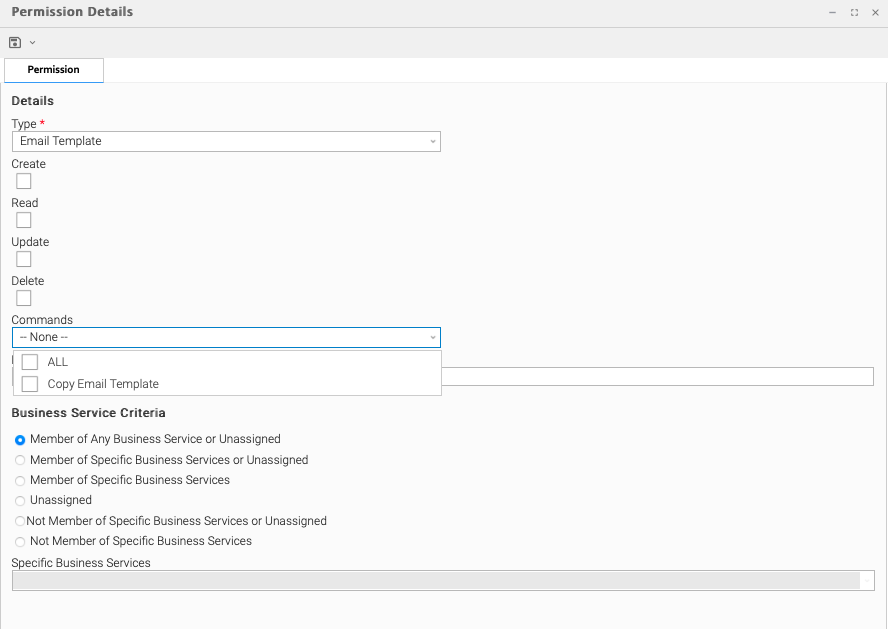Check Copy Email Template command option
888x629 pixels.
pyautogui.click(x=30, y=384)
